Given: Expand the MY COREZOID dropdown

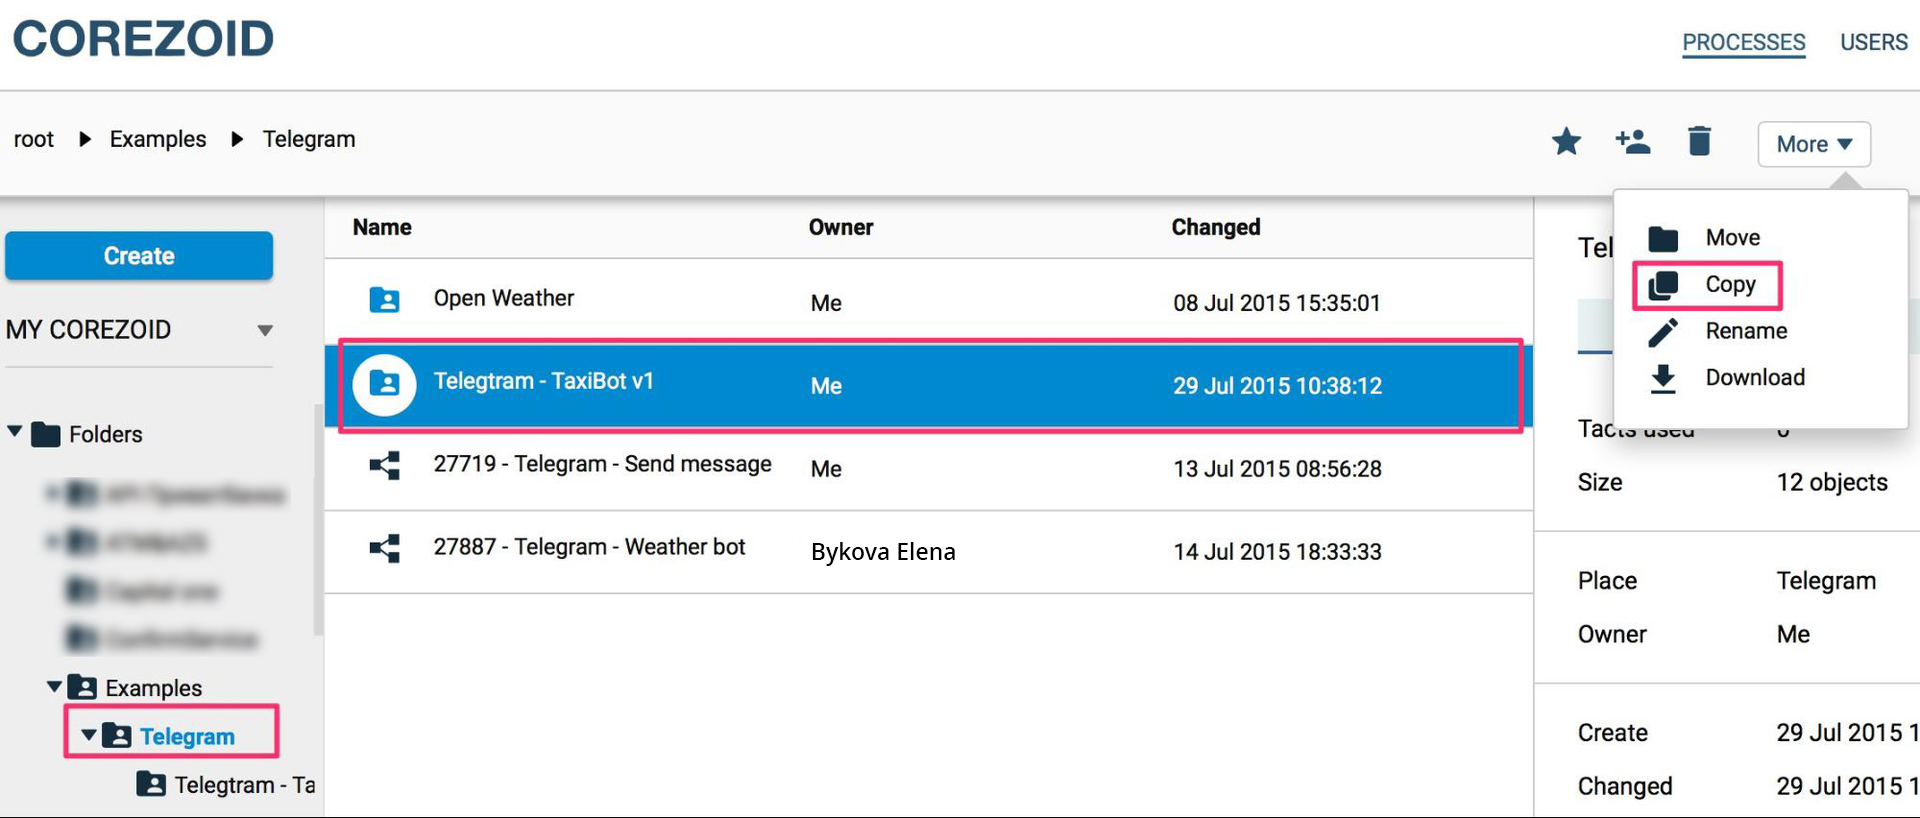Looking at the screenshot, I should 265,330.
